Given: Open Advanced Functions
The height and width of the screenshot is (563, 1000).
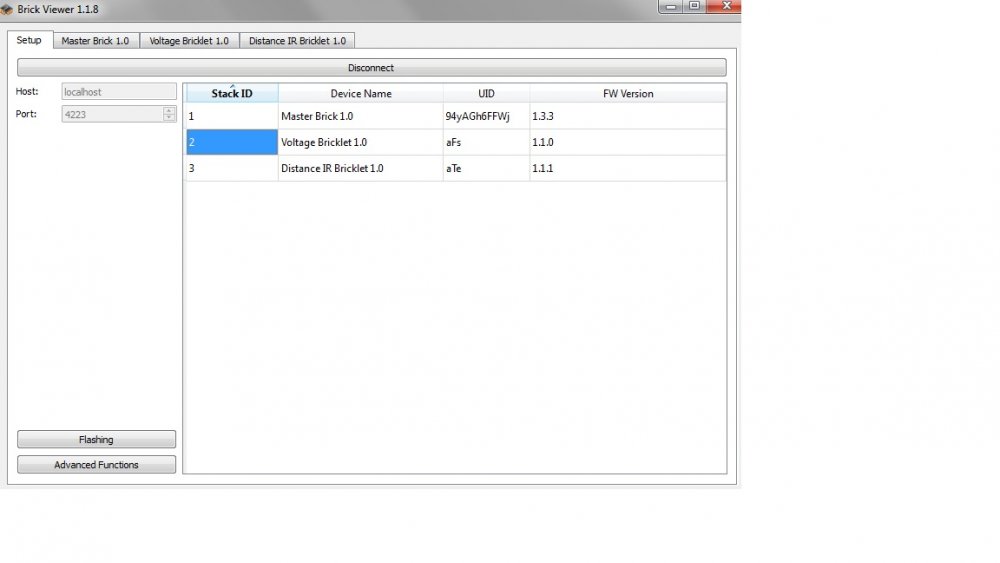Looking at the screenshot, I should point(96,465).
